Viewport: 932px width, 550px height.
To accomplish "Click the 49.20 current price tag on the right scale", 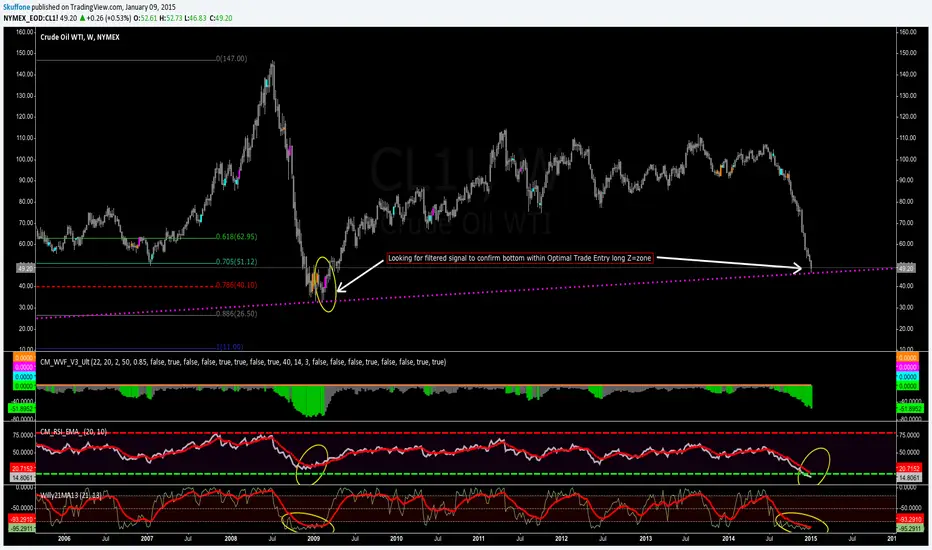I will click(906, 269).
